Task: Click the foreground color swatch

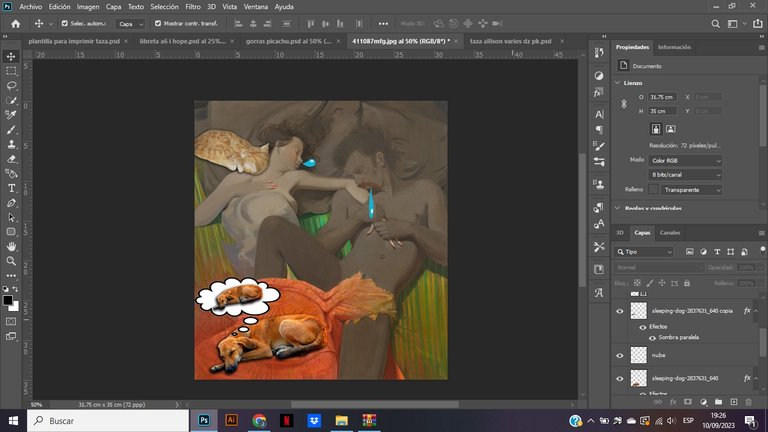Action: click(8, 301)
